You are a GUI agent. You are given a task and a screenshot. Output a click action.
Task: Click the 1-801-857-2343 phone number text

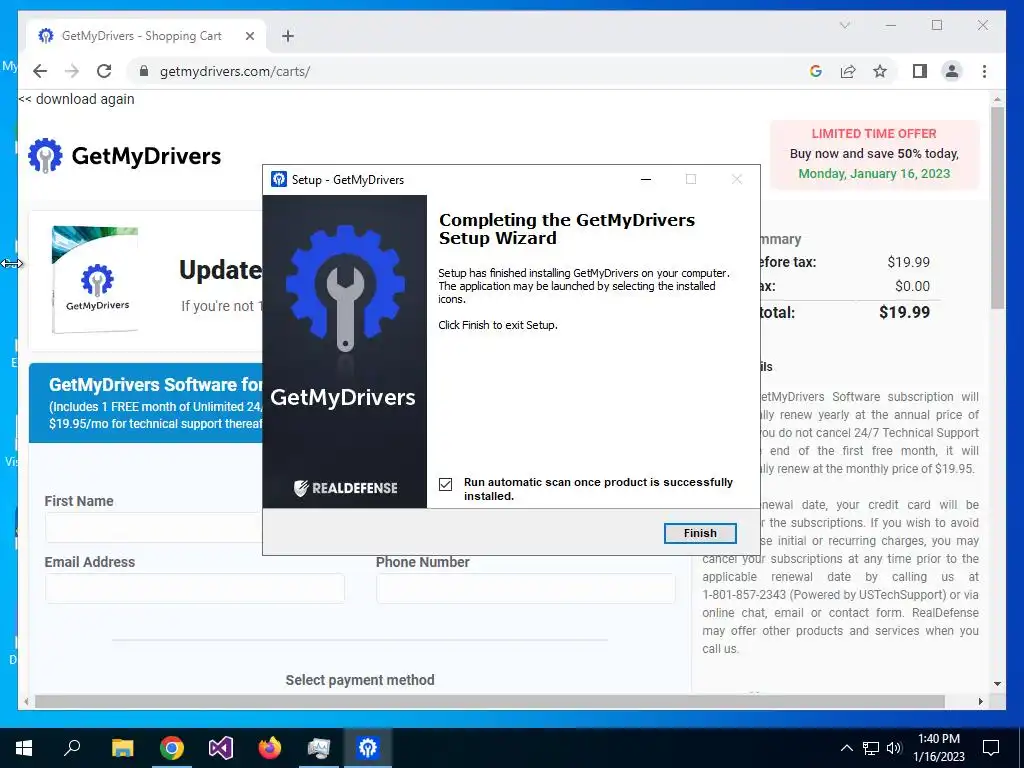(x=744, y=595)
